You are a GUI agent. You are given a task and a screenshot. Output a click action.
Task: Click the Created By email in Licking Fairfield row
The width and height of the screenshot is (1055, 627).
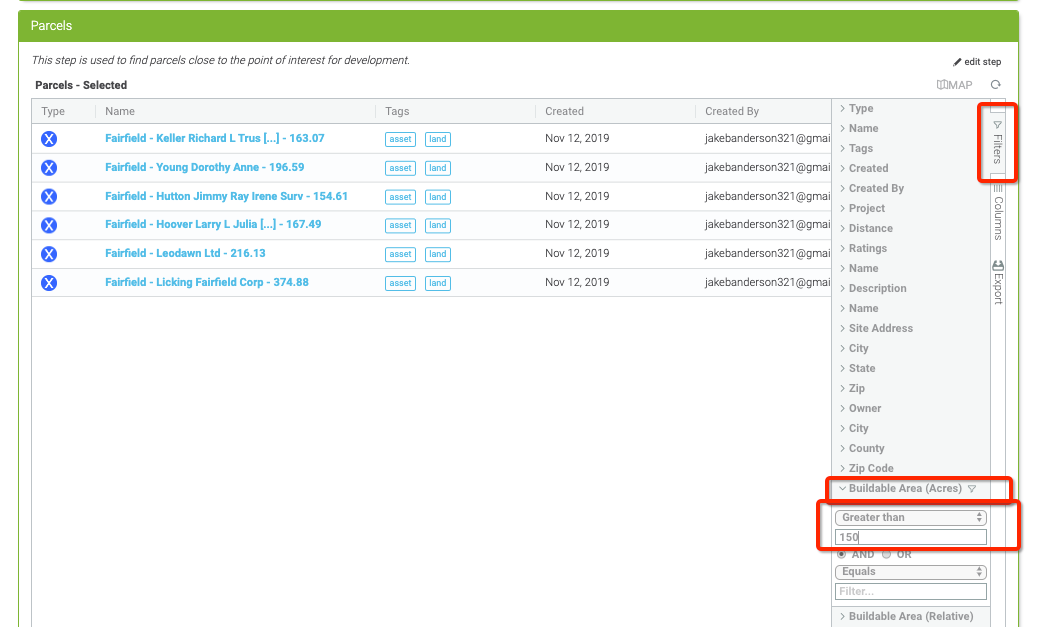tap(768, 282)
